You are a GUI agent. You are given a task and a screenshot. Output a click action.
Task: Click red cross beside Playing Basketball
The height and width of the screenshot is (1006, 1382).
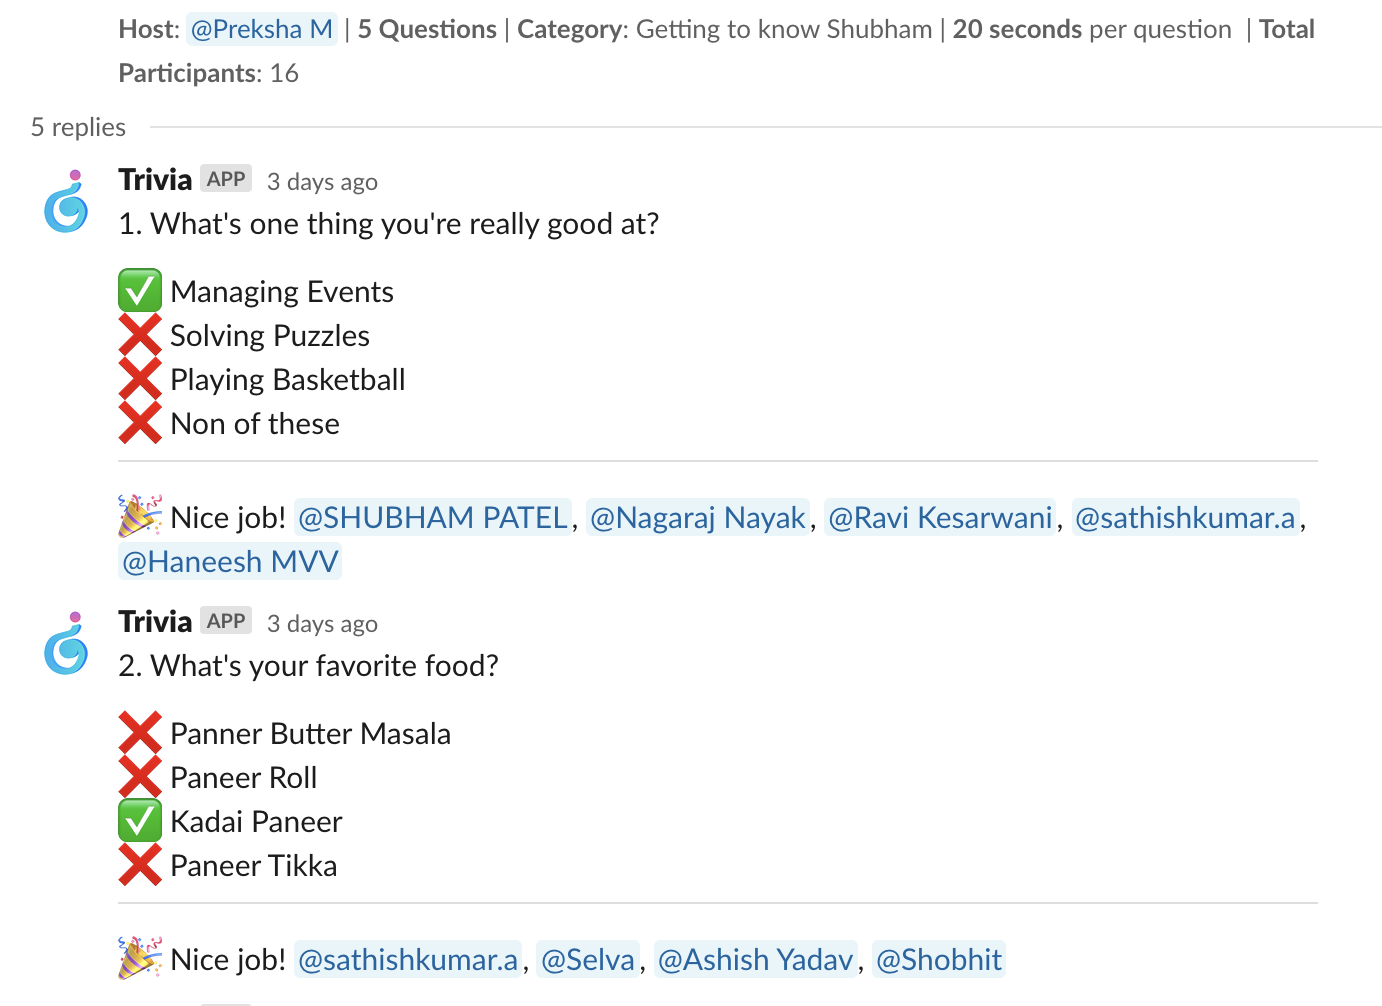[x=140, y=379]
